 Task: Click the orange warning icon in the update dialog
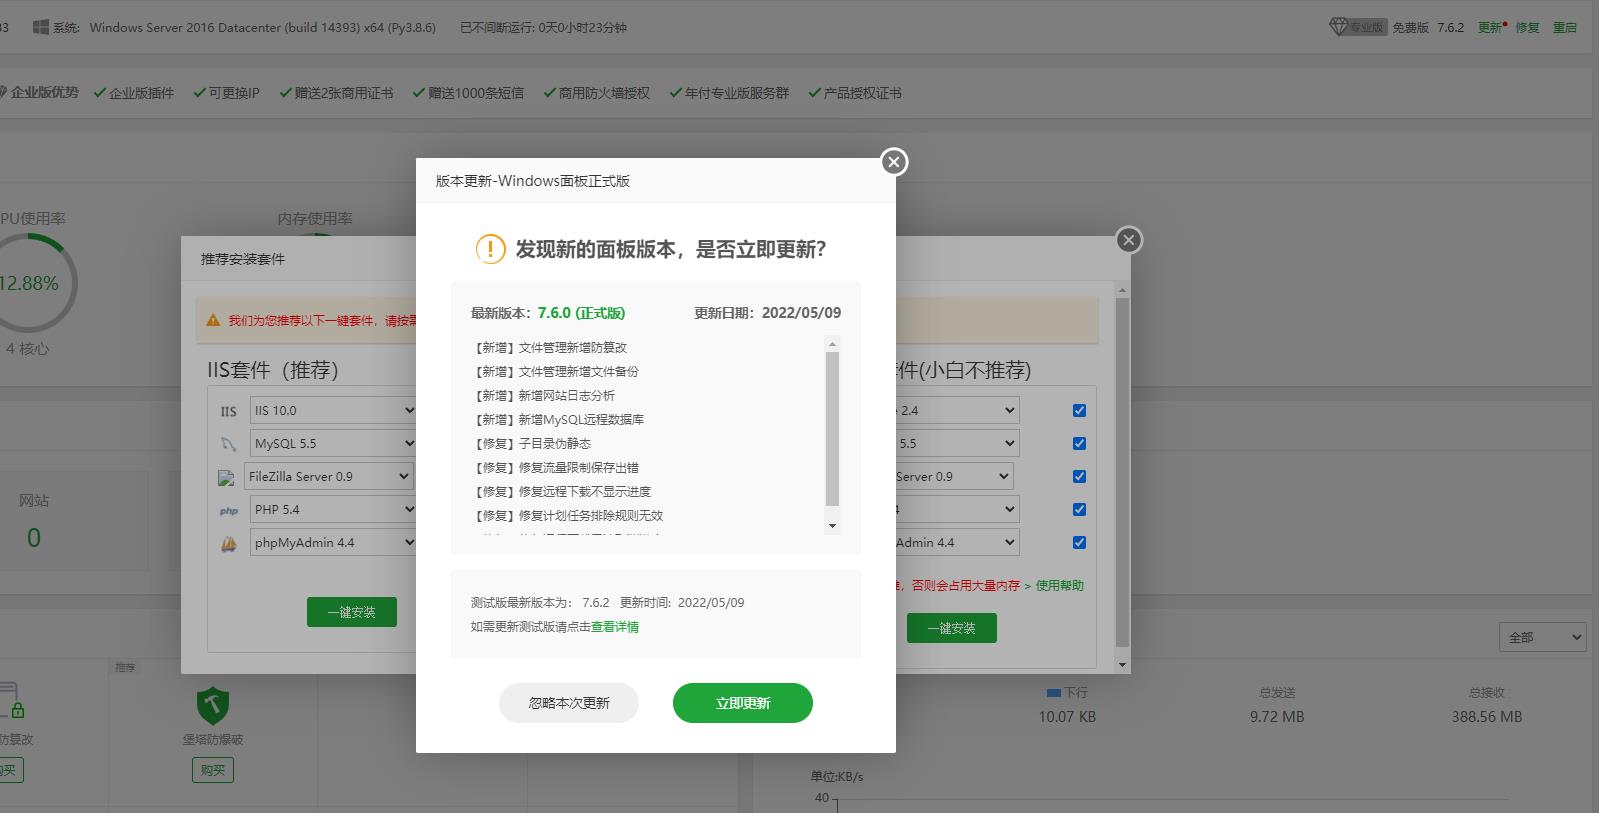click(490, 249)
